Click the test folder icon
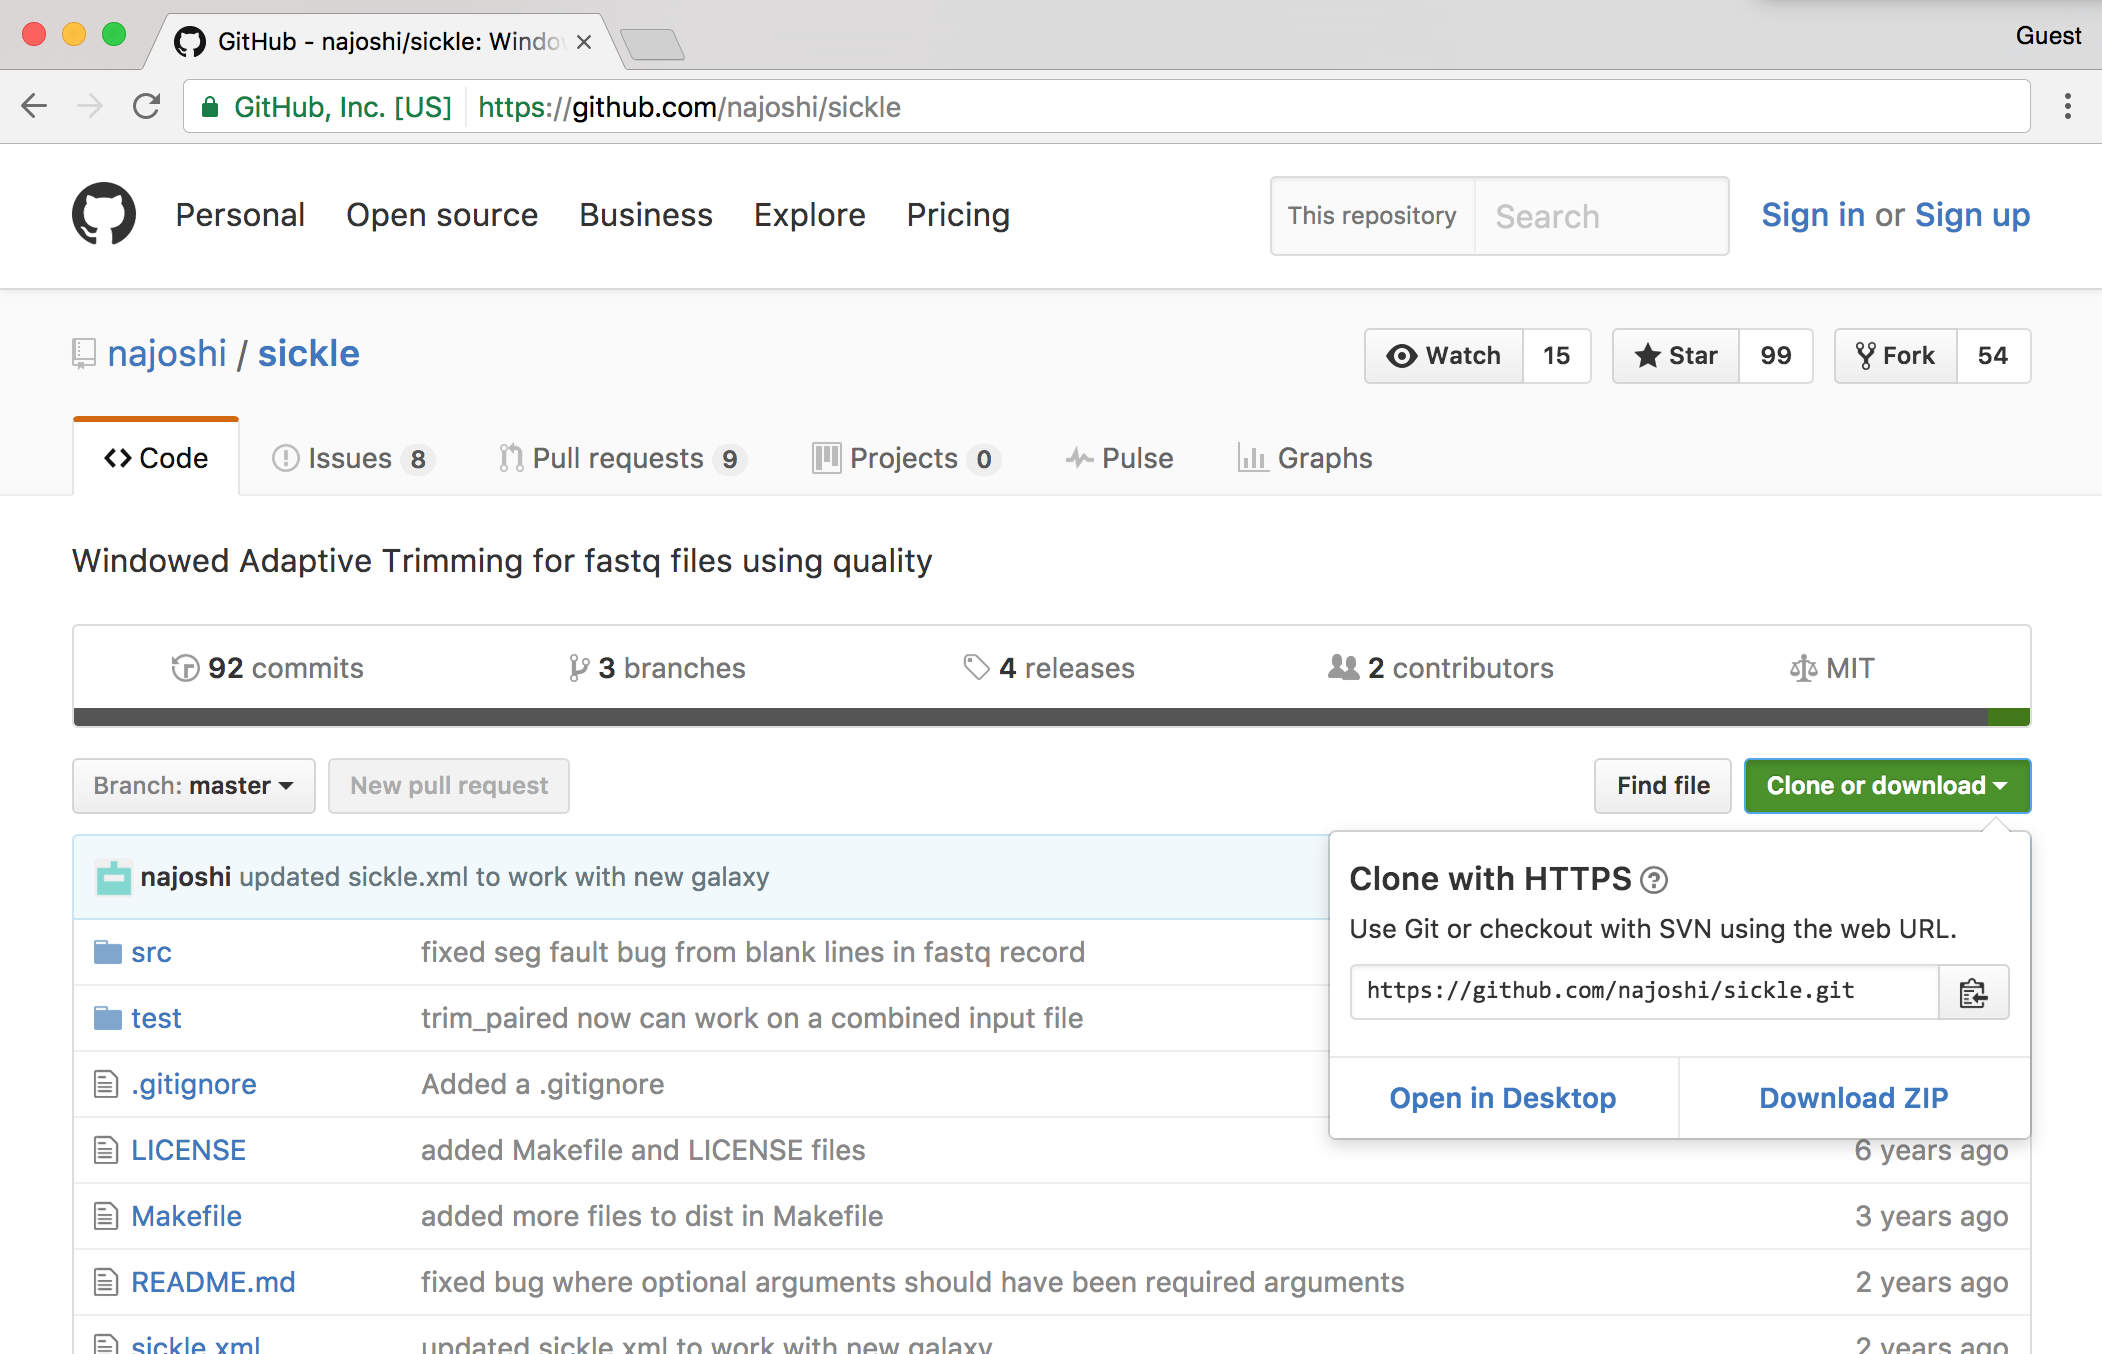2102x1354 pixels. [107, 1018]
